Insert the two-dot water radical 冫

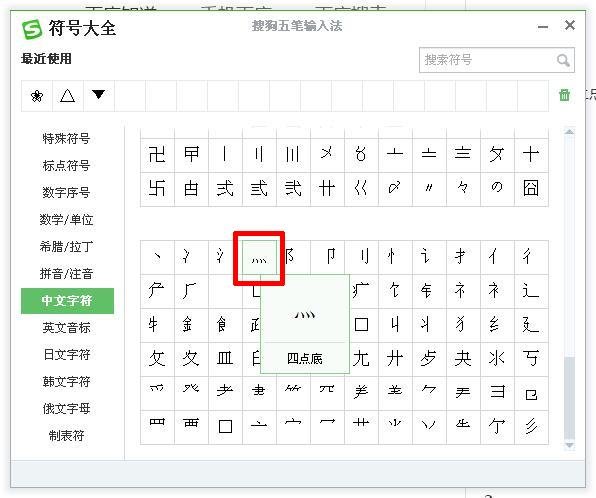coord(191,257)
